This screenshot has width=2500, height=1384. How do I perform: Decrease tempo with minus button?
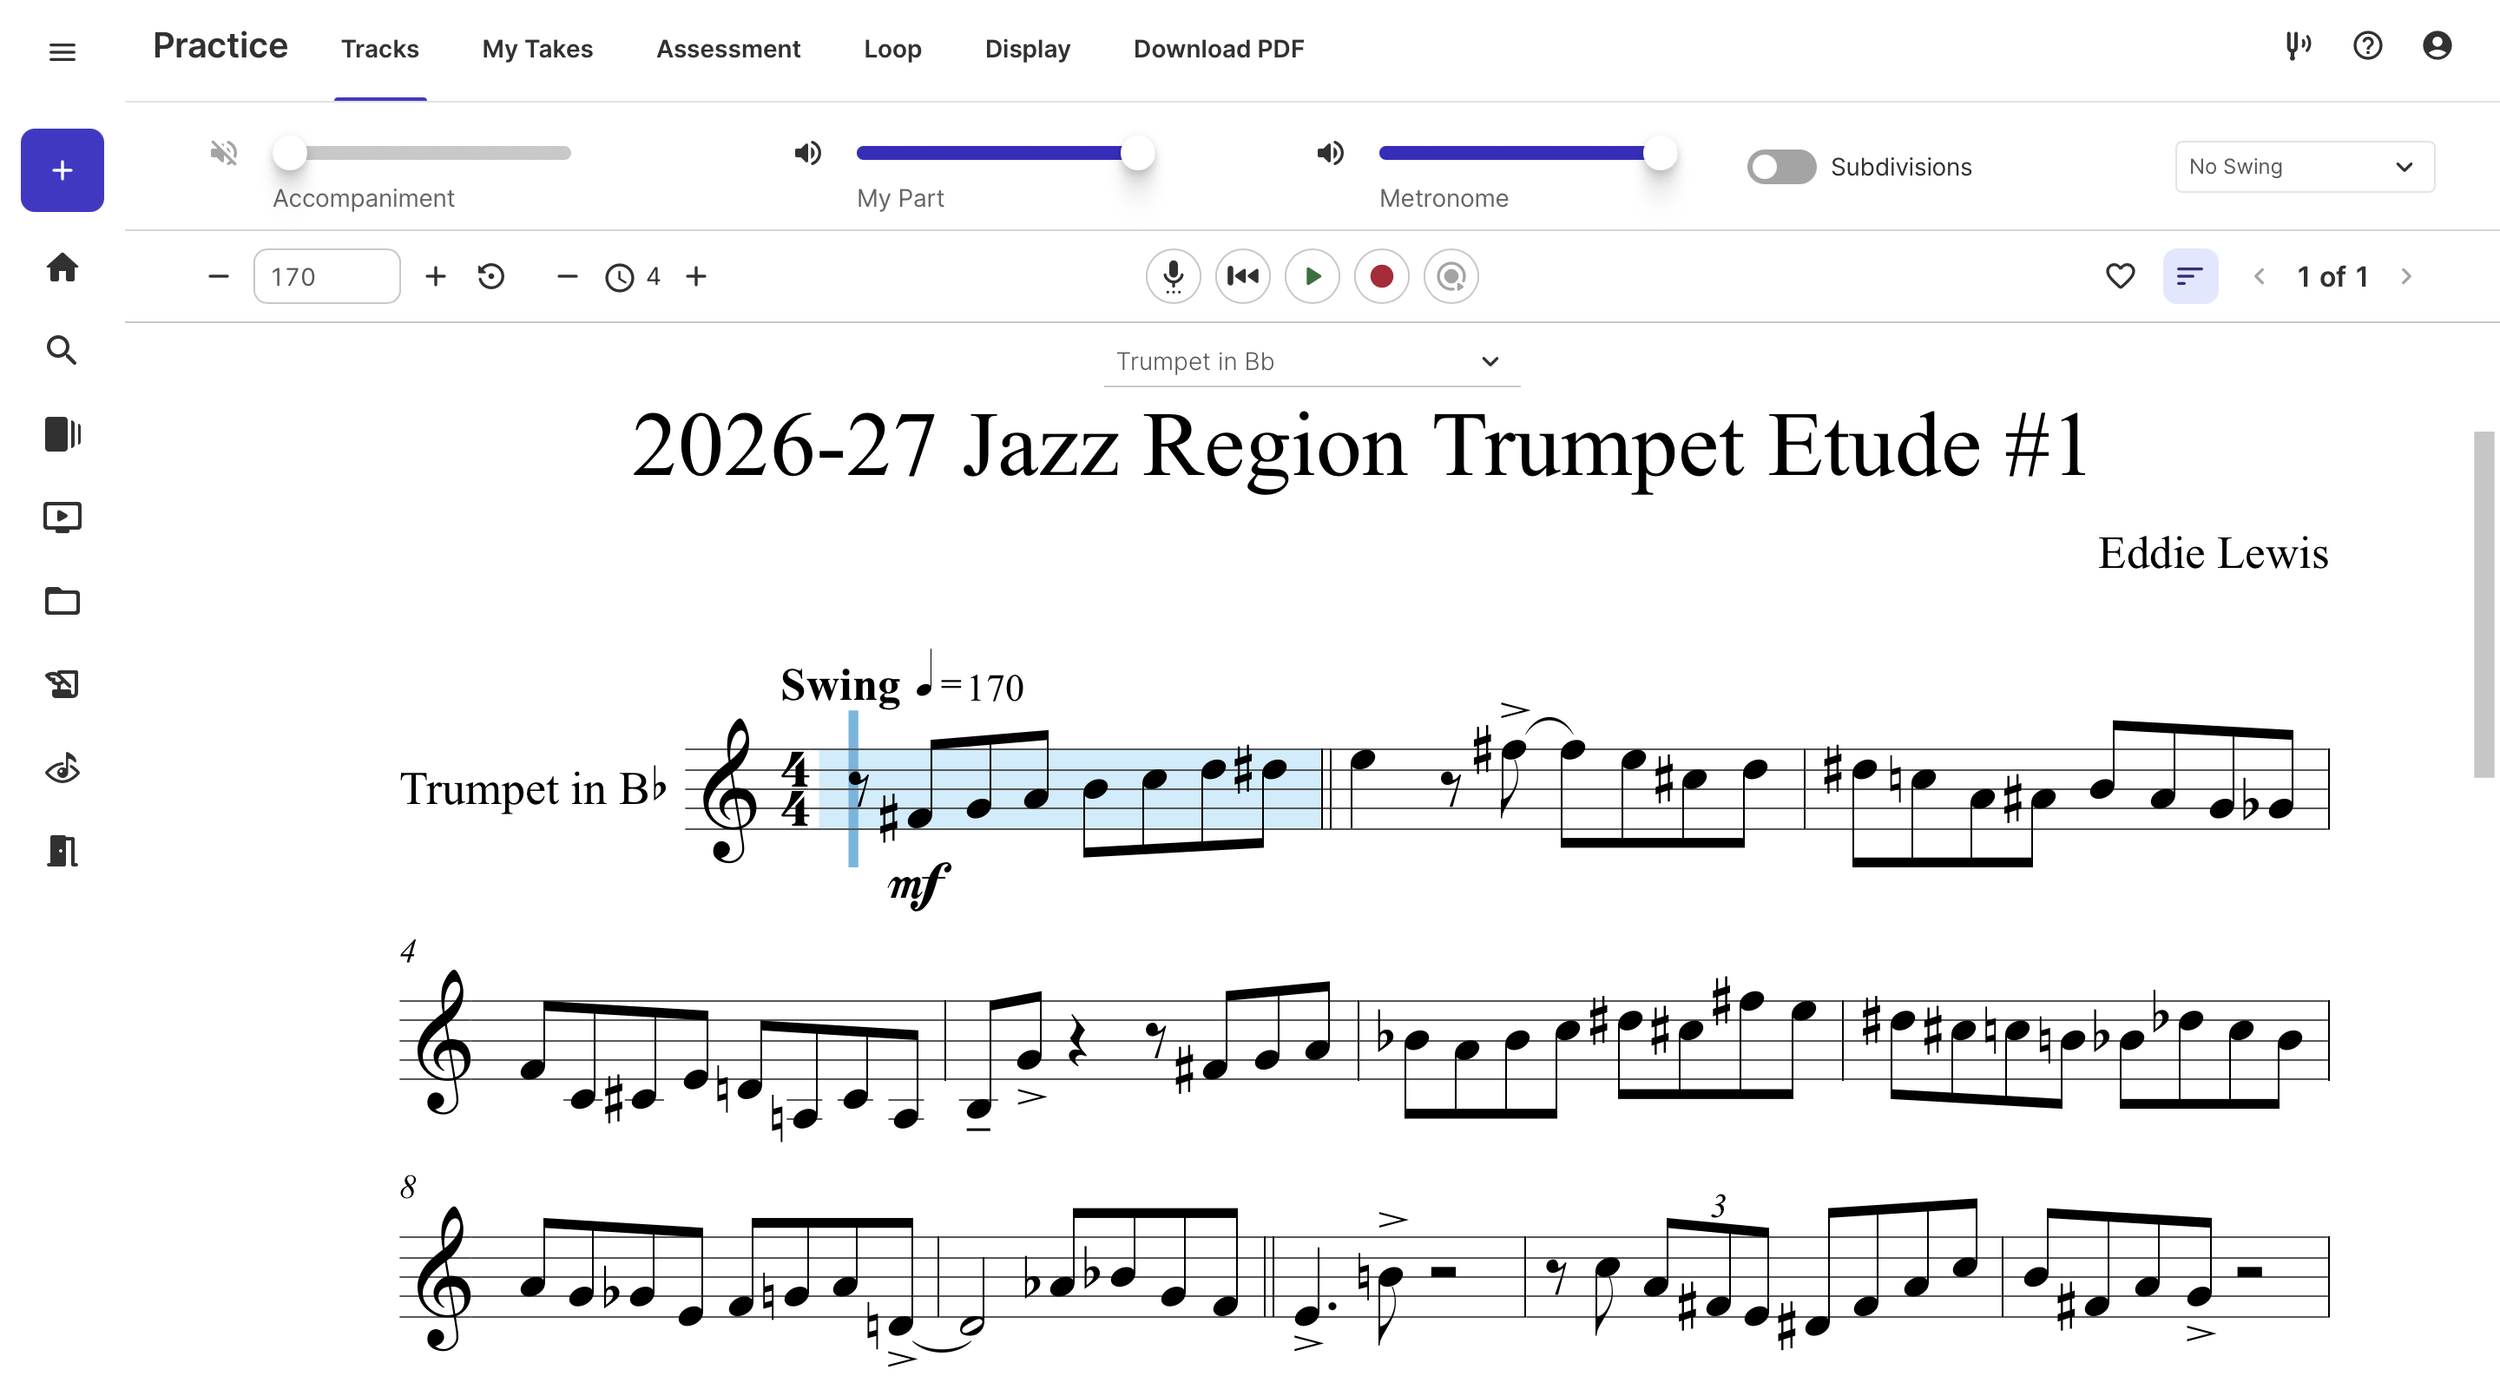click(x=218, y=276)
